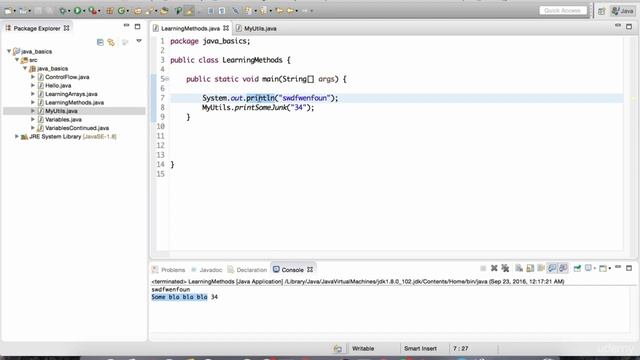Click the New Java Package toolbar icon
This screenshot has width=640, height=360.
point(109,11)
